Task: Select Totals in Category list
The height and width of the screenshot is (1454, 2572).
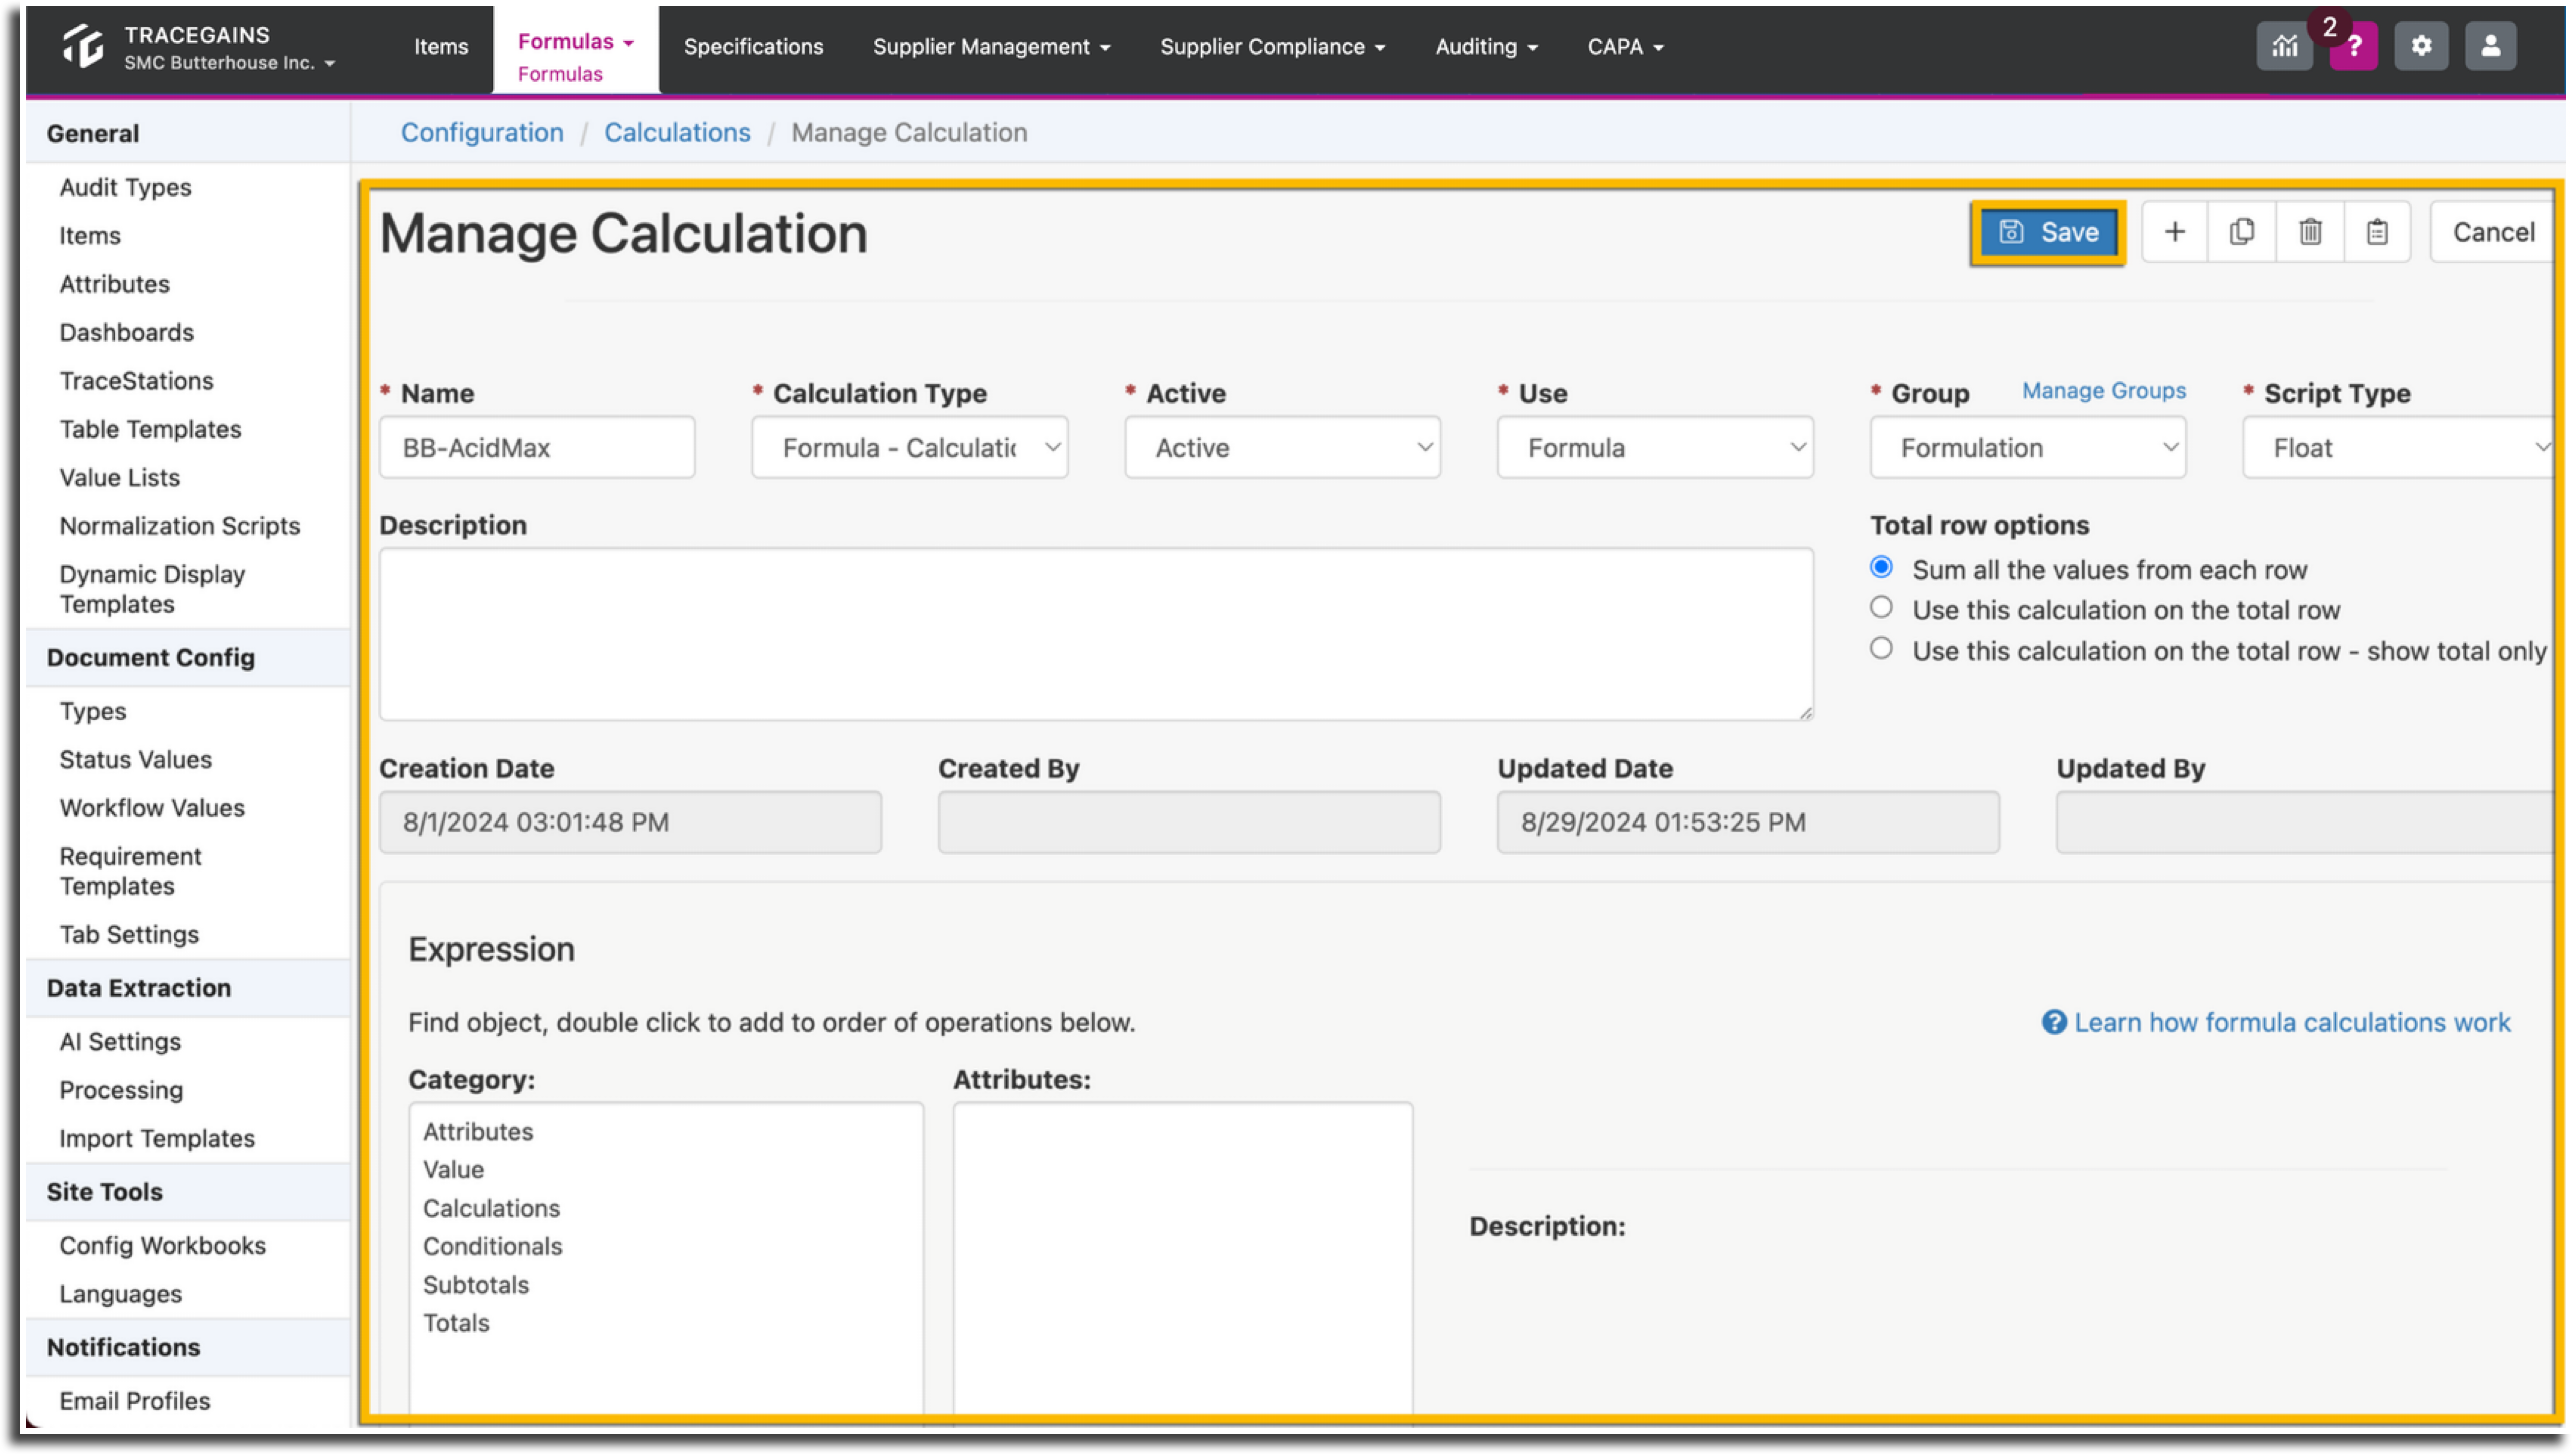Action: 456,1322
